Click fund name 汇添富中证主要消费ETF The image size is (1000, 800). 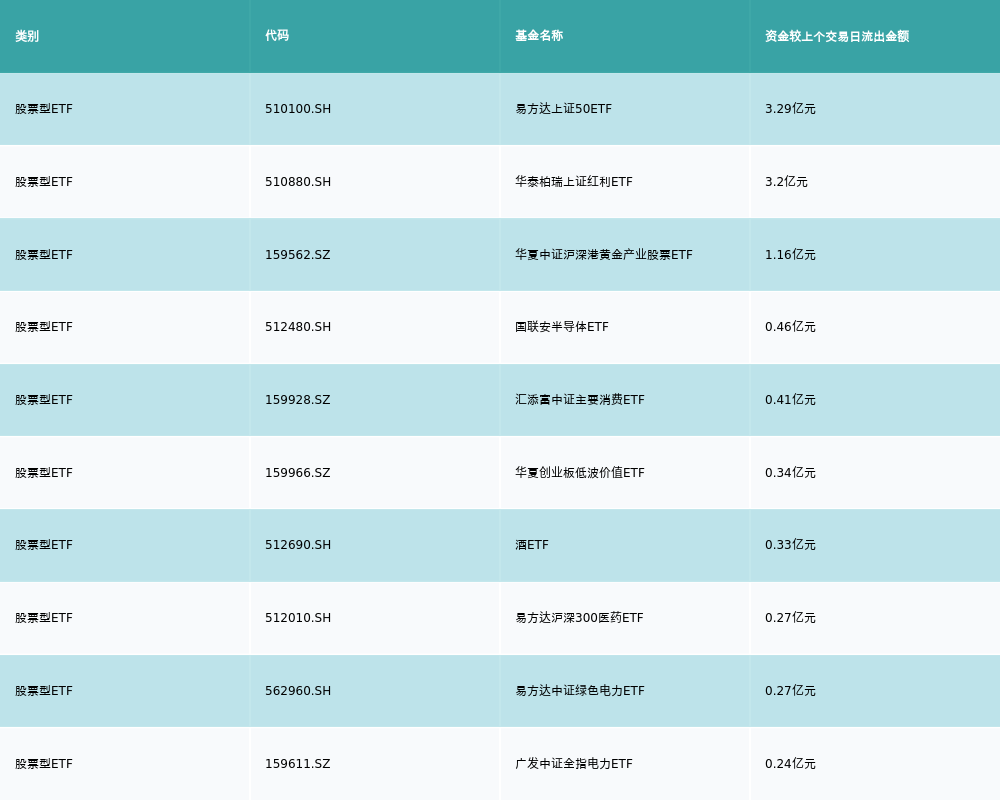580,400
